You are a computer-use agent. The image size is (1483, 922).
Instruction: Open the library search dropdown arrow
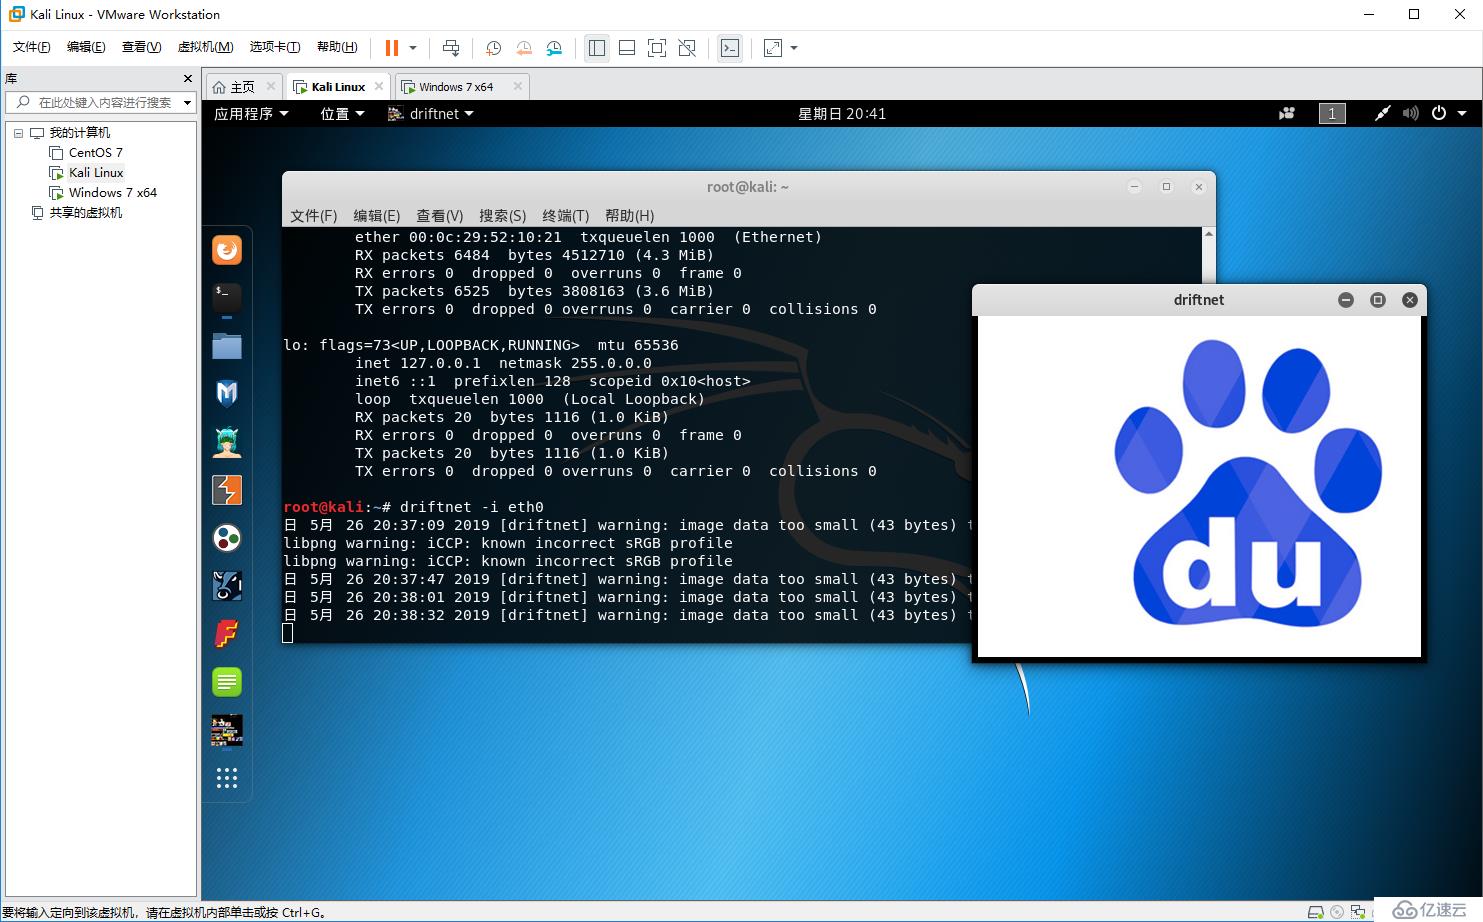[187, 102]
